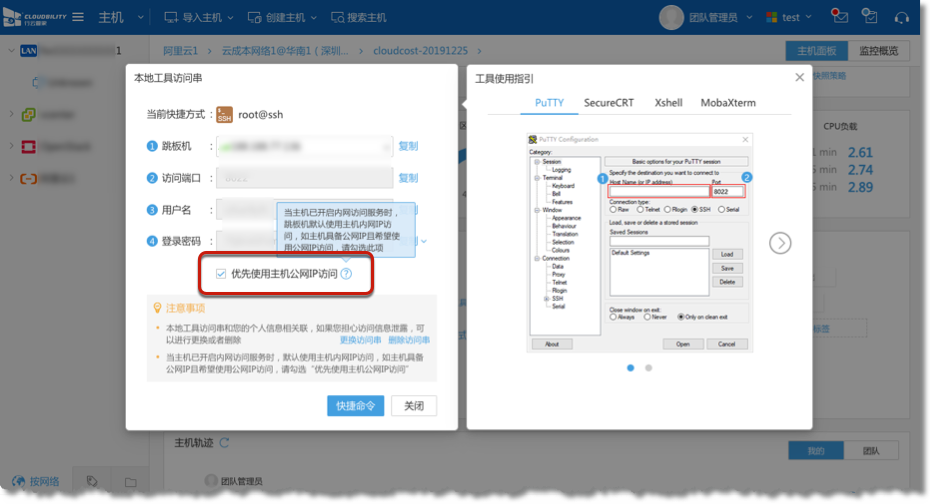
Task: Open the hamburger menu next to CloudBility logo
Action: coord(78,17)
